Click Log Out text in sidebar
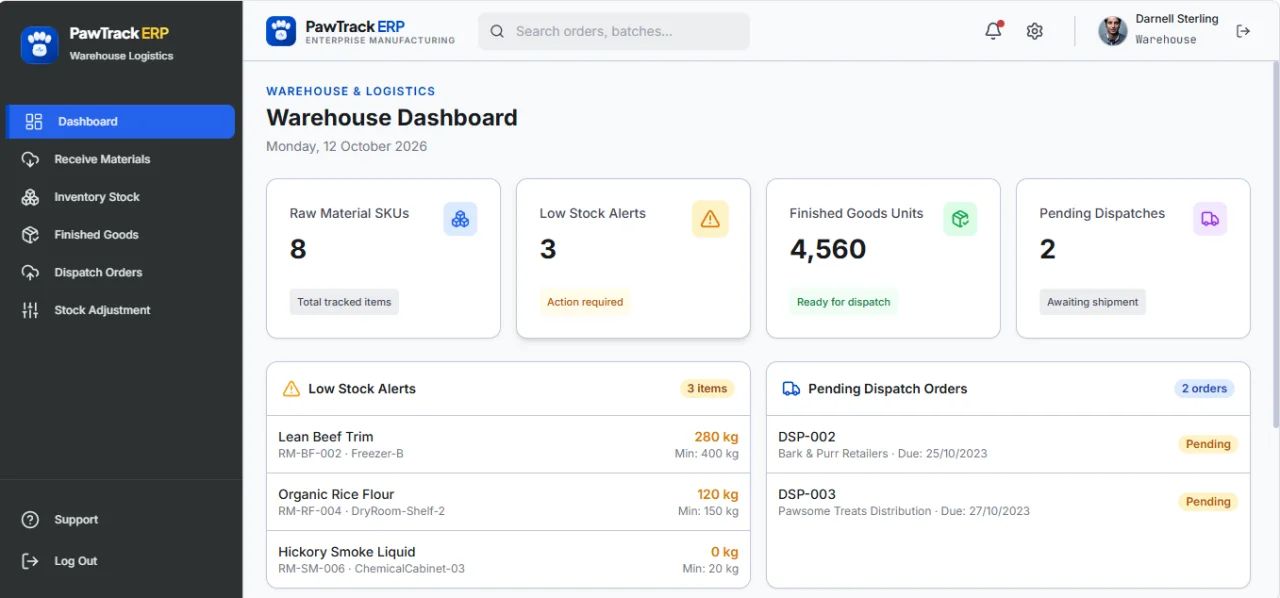The width and height of the screenshot is (1280, 598). (x=76, y=561)
